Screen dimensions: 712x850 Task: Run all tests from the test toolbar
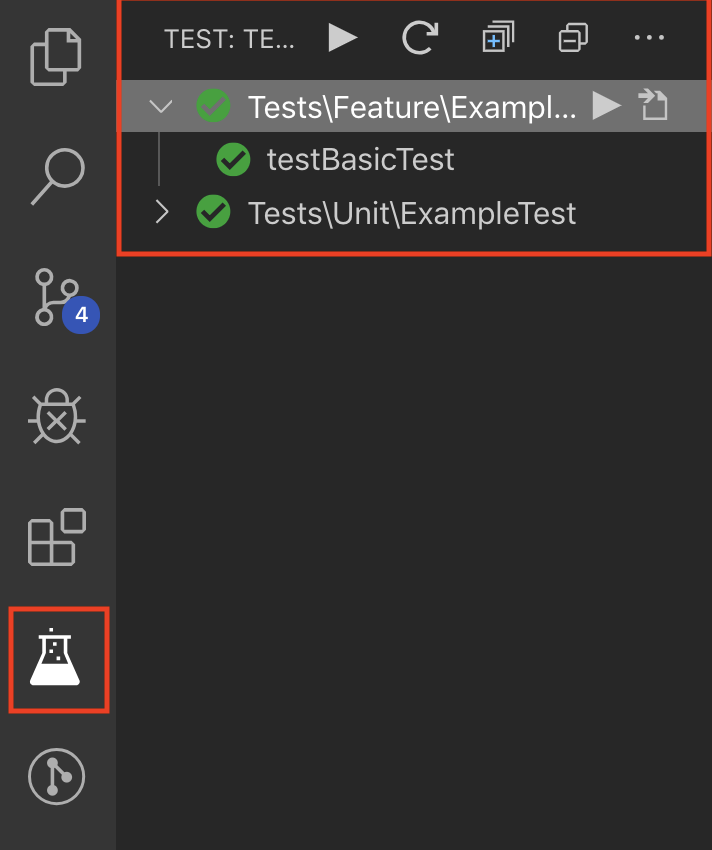tap(343, 39)
